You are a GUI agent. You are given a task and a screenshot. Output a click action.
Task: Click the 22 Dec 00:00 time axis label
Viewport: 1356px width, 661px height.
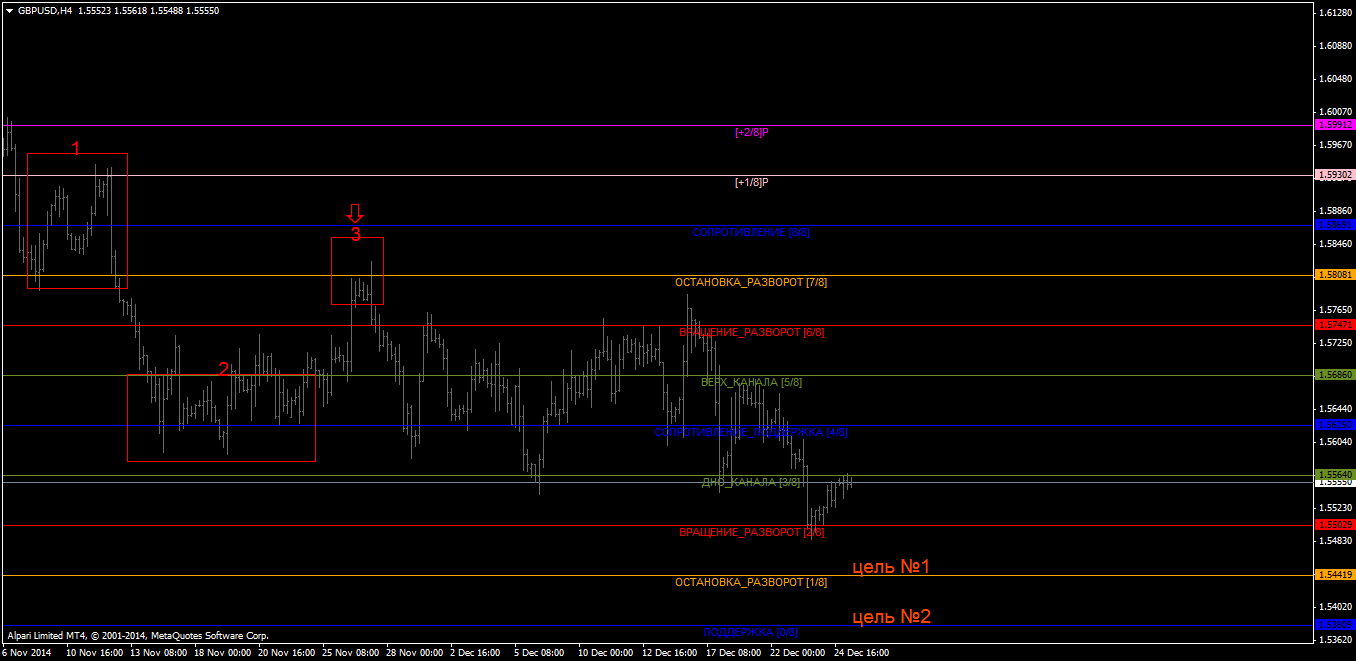point(799,653)
